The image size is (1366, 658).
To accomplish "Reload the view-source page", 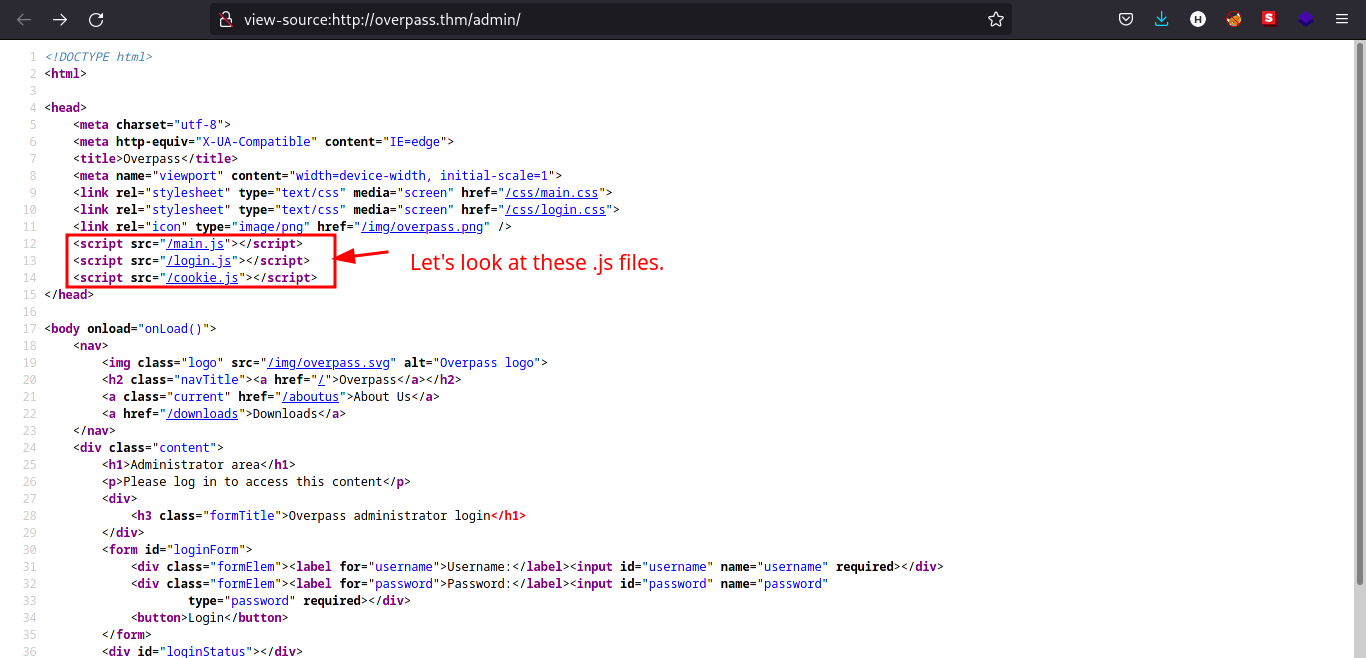I will (95, 19).
